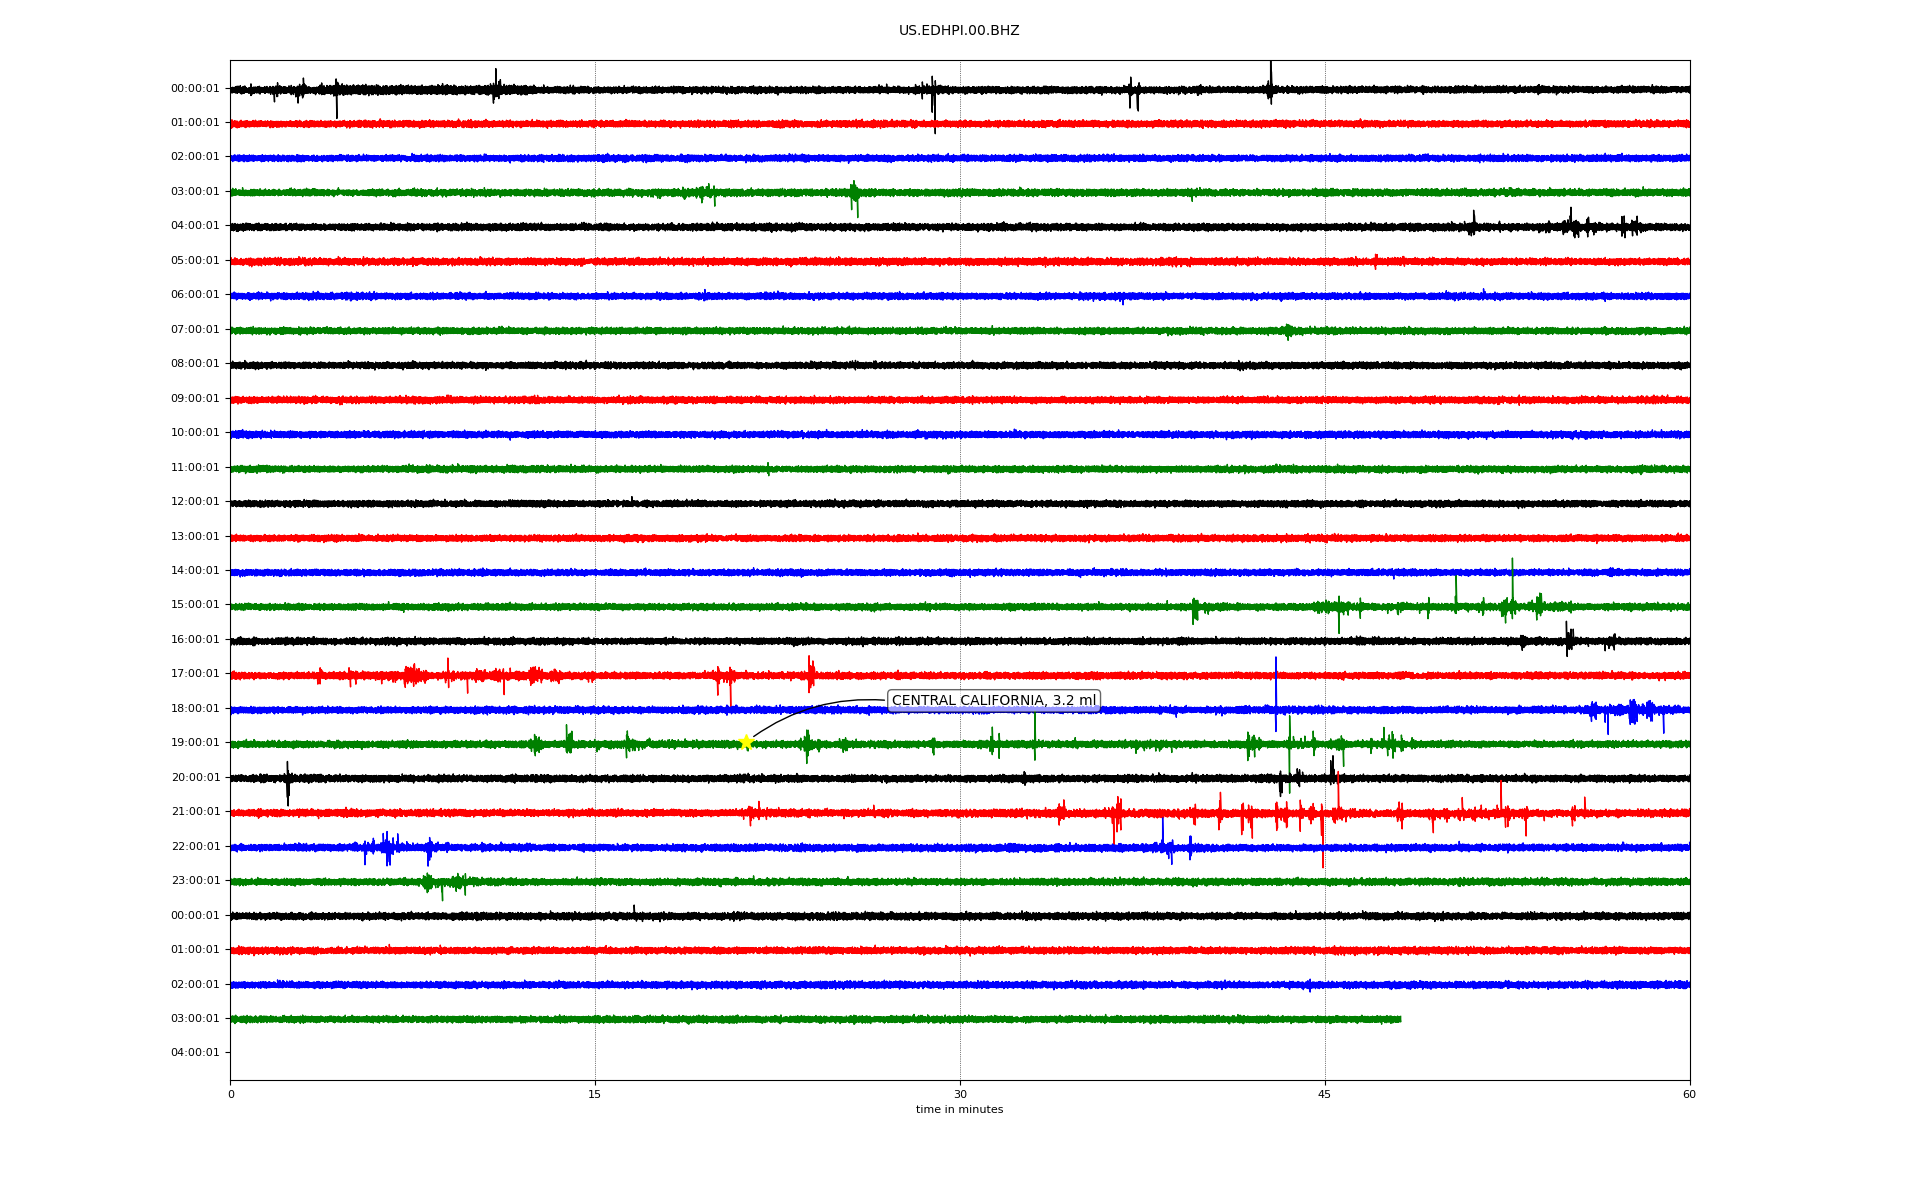Click the CENTRAL CALIFORNIA, 3.2 ml annotation

pos(994,701)
